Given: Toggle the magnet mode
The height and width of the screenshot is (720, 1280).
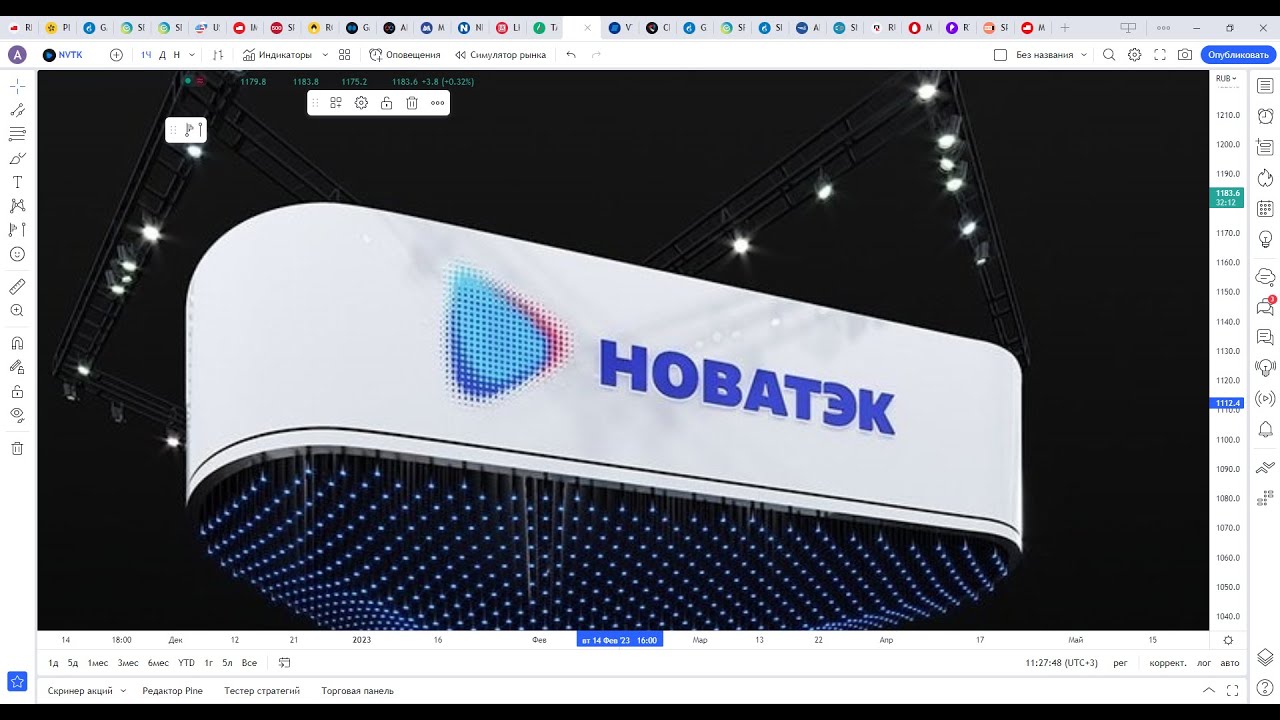Looking at the screenshot, I should pyautogui.click(x=17, y=343).
